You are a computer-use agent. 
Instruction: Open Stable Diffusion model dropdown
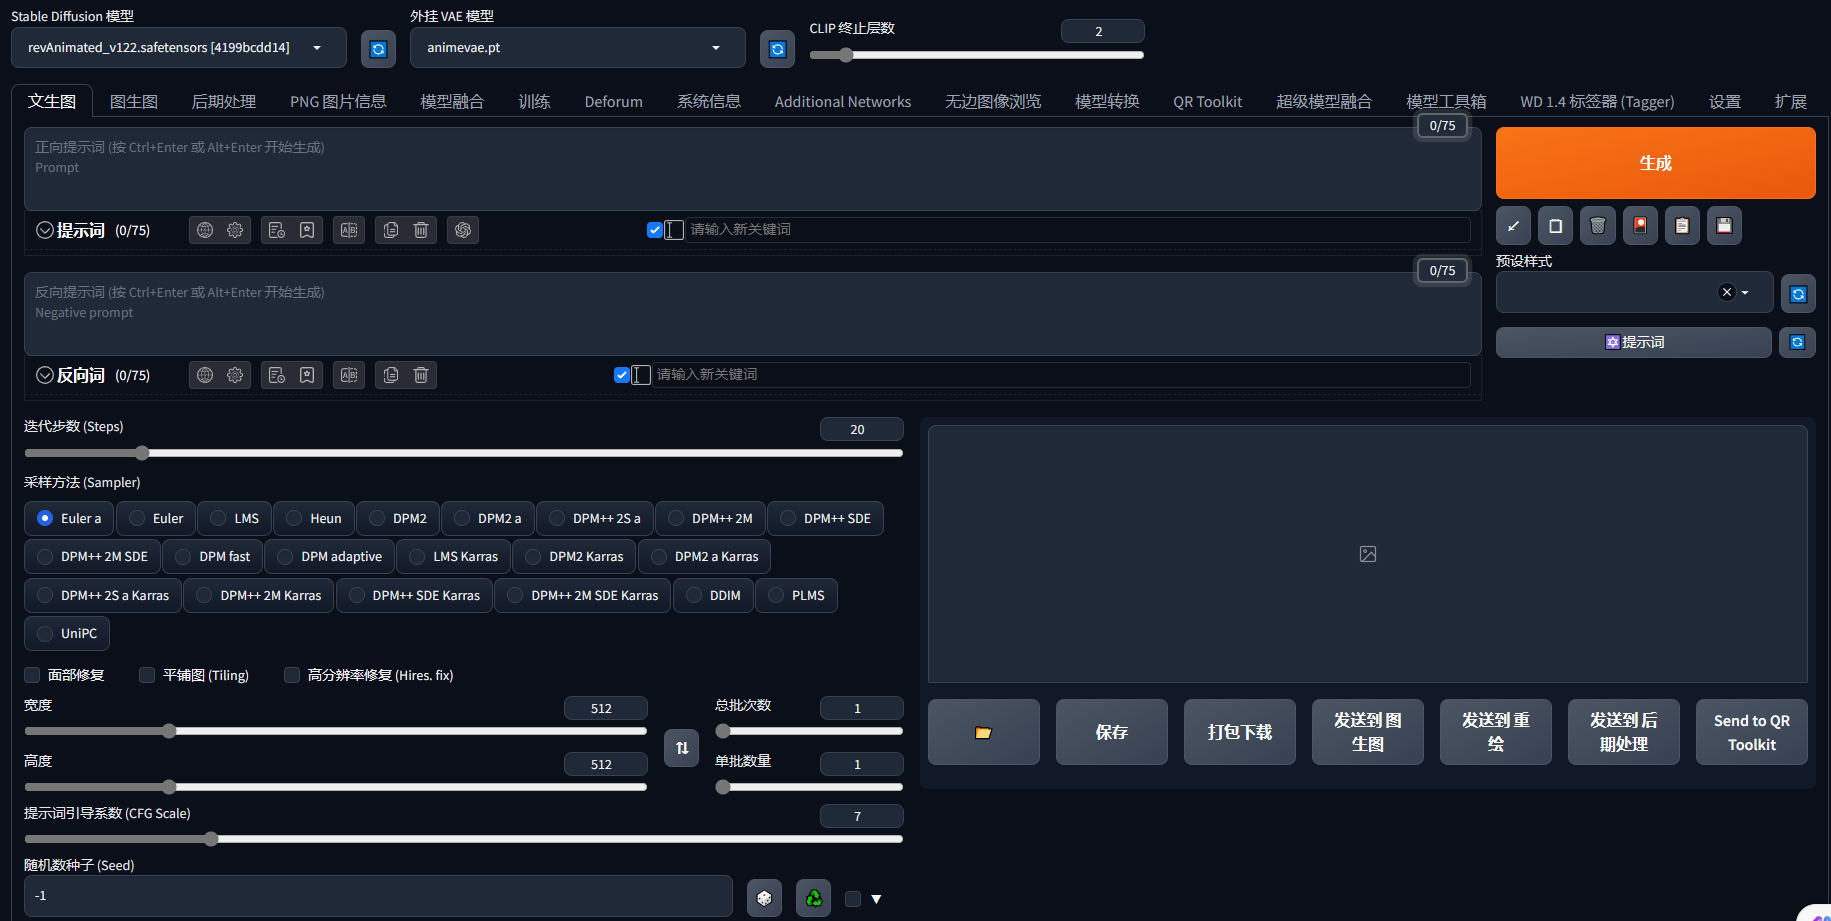(x=179, y=48)
